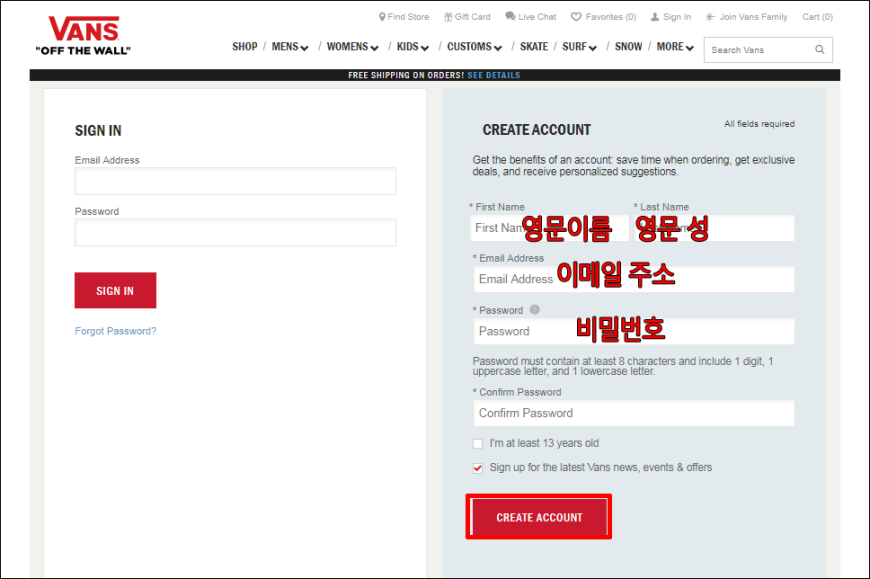Click the password requirements hint text
This screenshot has height=579, width=870.
coord(623,366)
